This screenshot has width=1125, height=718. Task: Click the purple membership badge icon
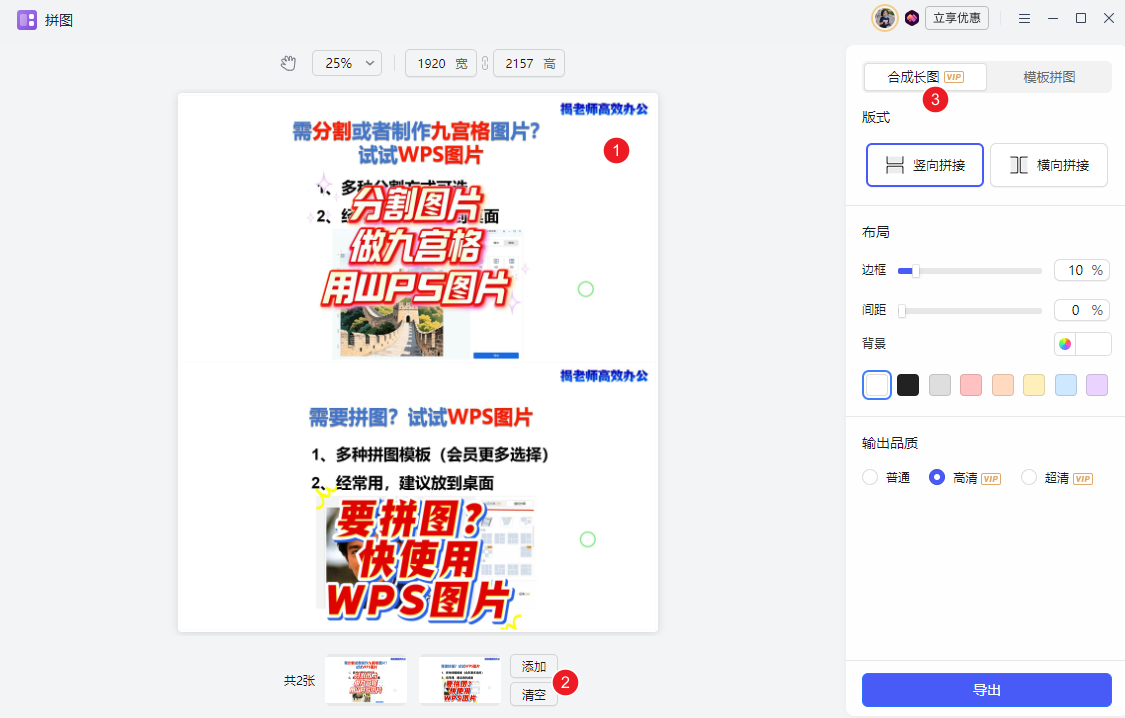tap(912, 18)
